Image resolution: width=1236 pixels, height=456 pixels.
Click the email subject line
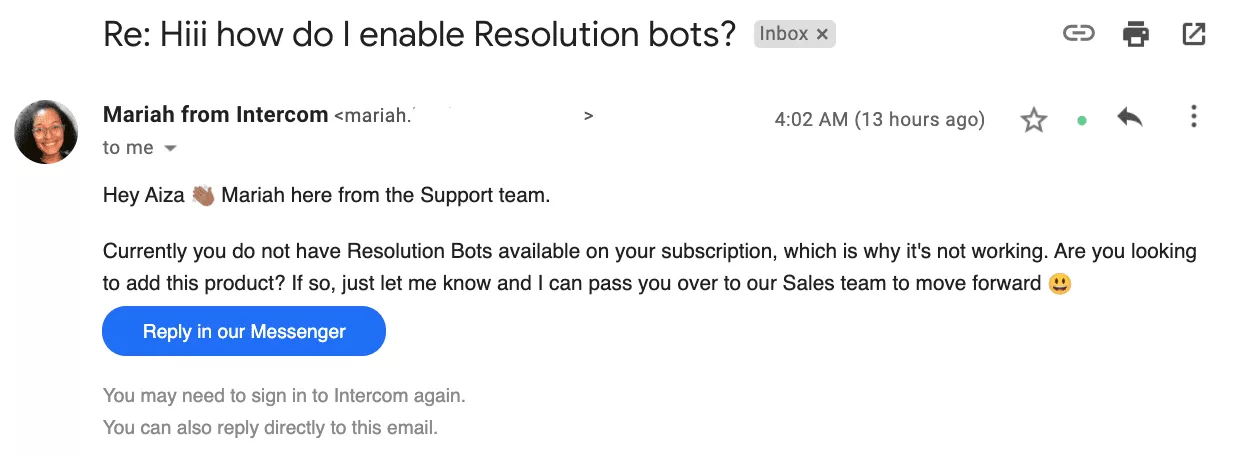point(420,36)
